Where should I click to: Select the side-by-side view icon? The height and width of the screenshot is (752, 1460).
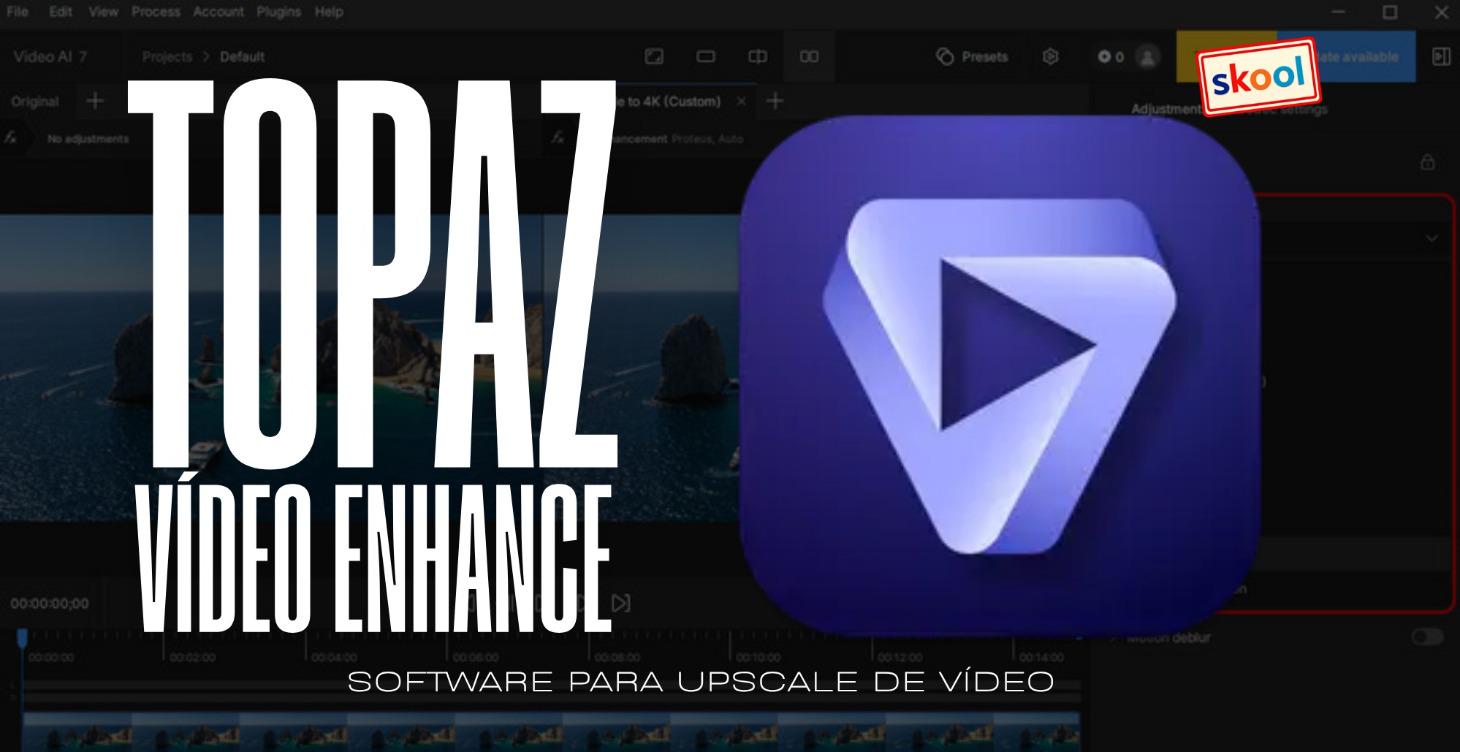coord(809,57)
